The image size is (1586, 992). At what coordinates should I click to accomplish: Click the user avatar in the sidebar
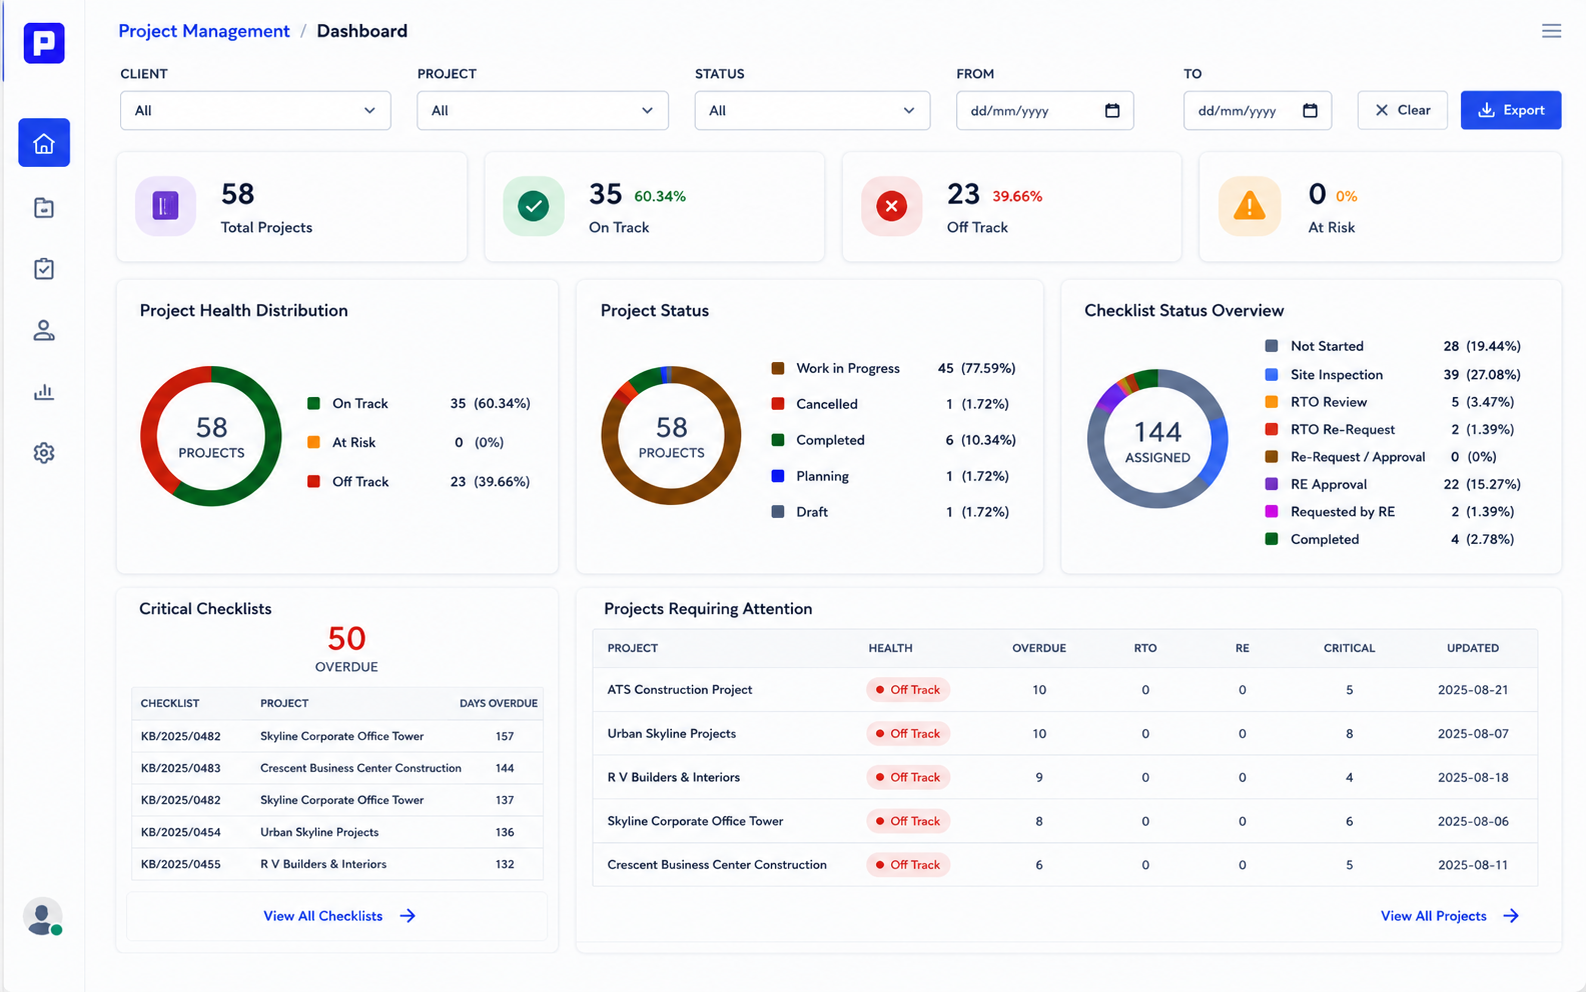point(43,917)
